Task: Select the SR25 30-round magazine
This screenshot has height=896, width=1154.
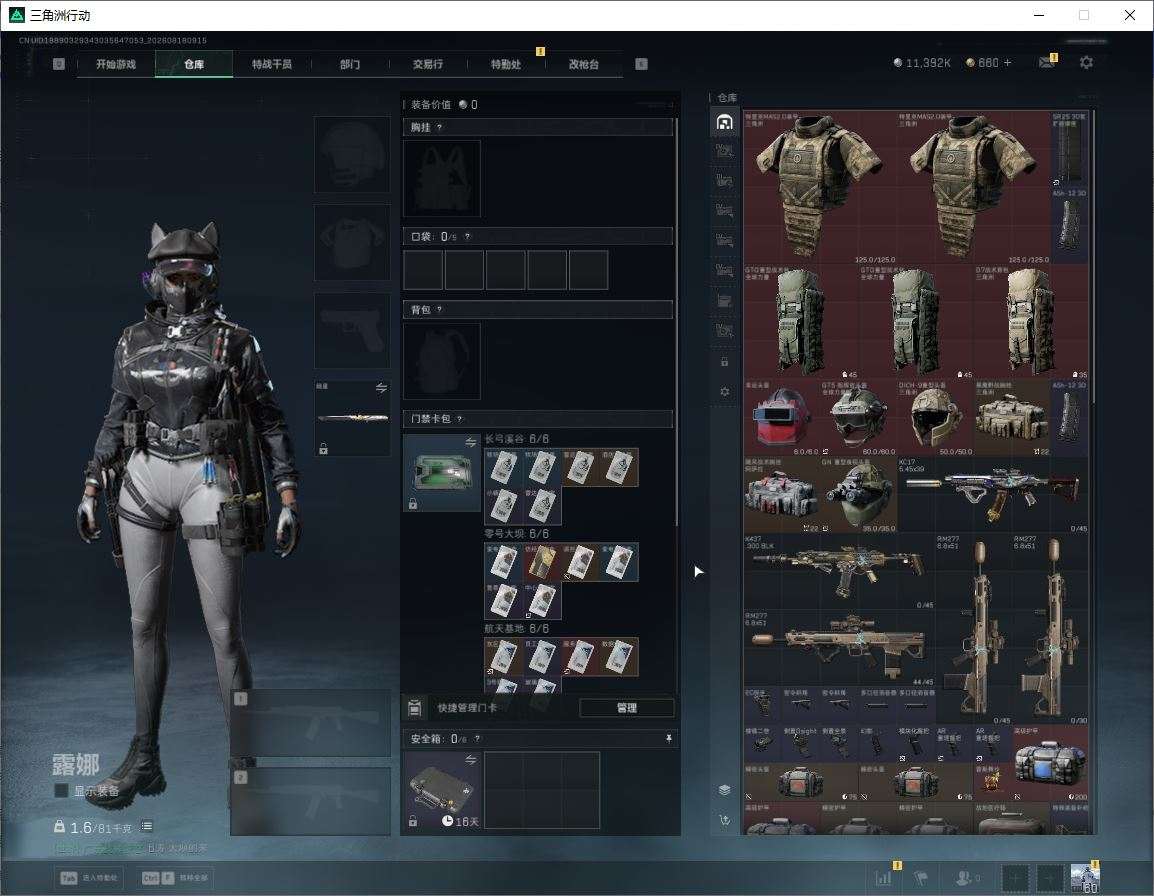Action: point(1069,149)
